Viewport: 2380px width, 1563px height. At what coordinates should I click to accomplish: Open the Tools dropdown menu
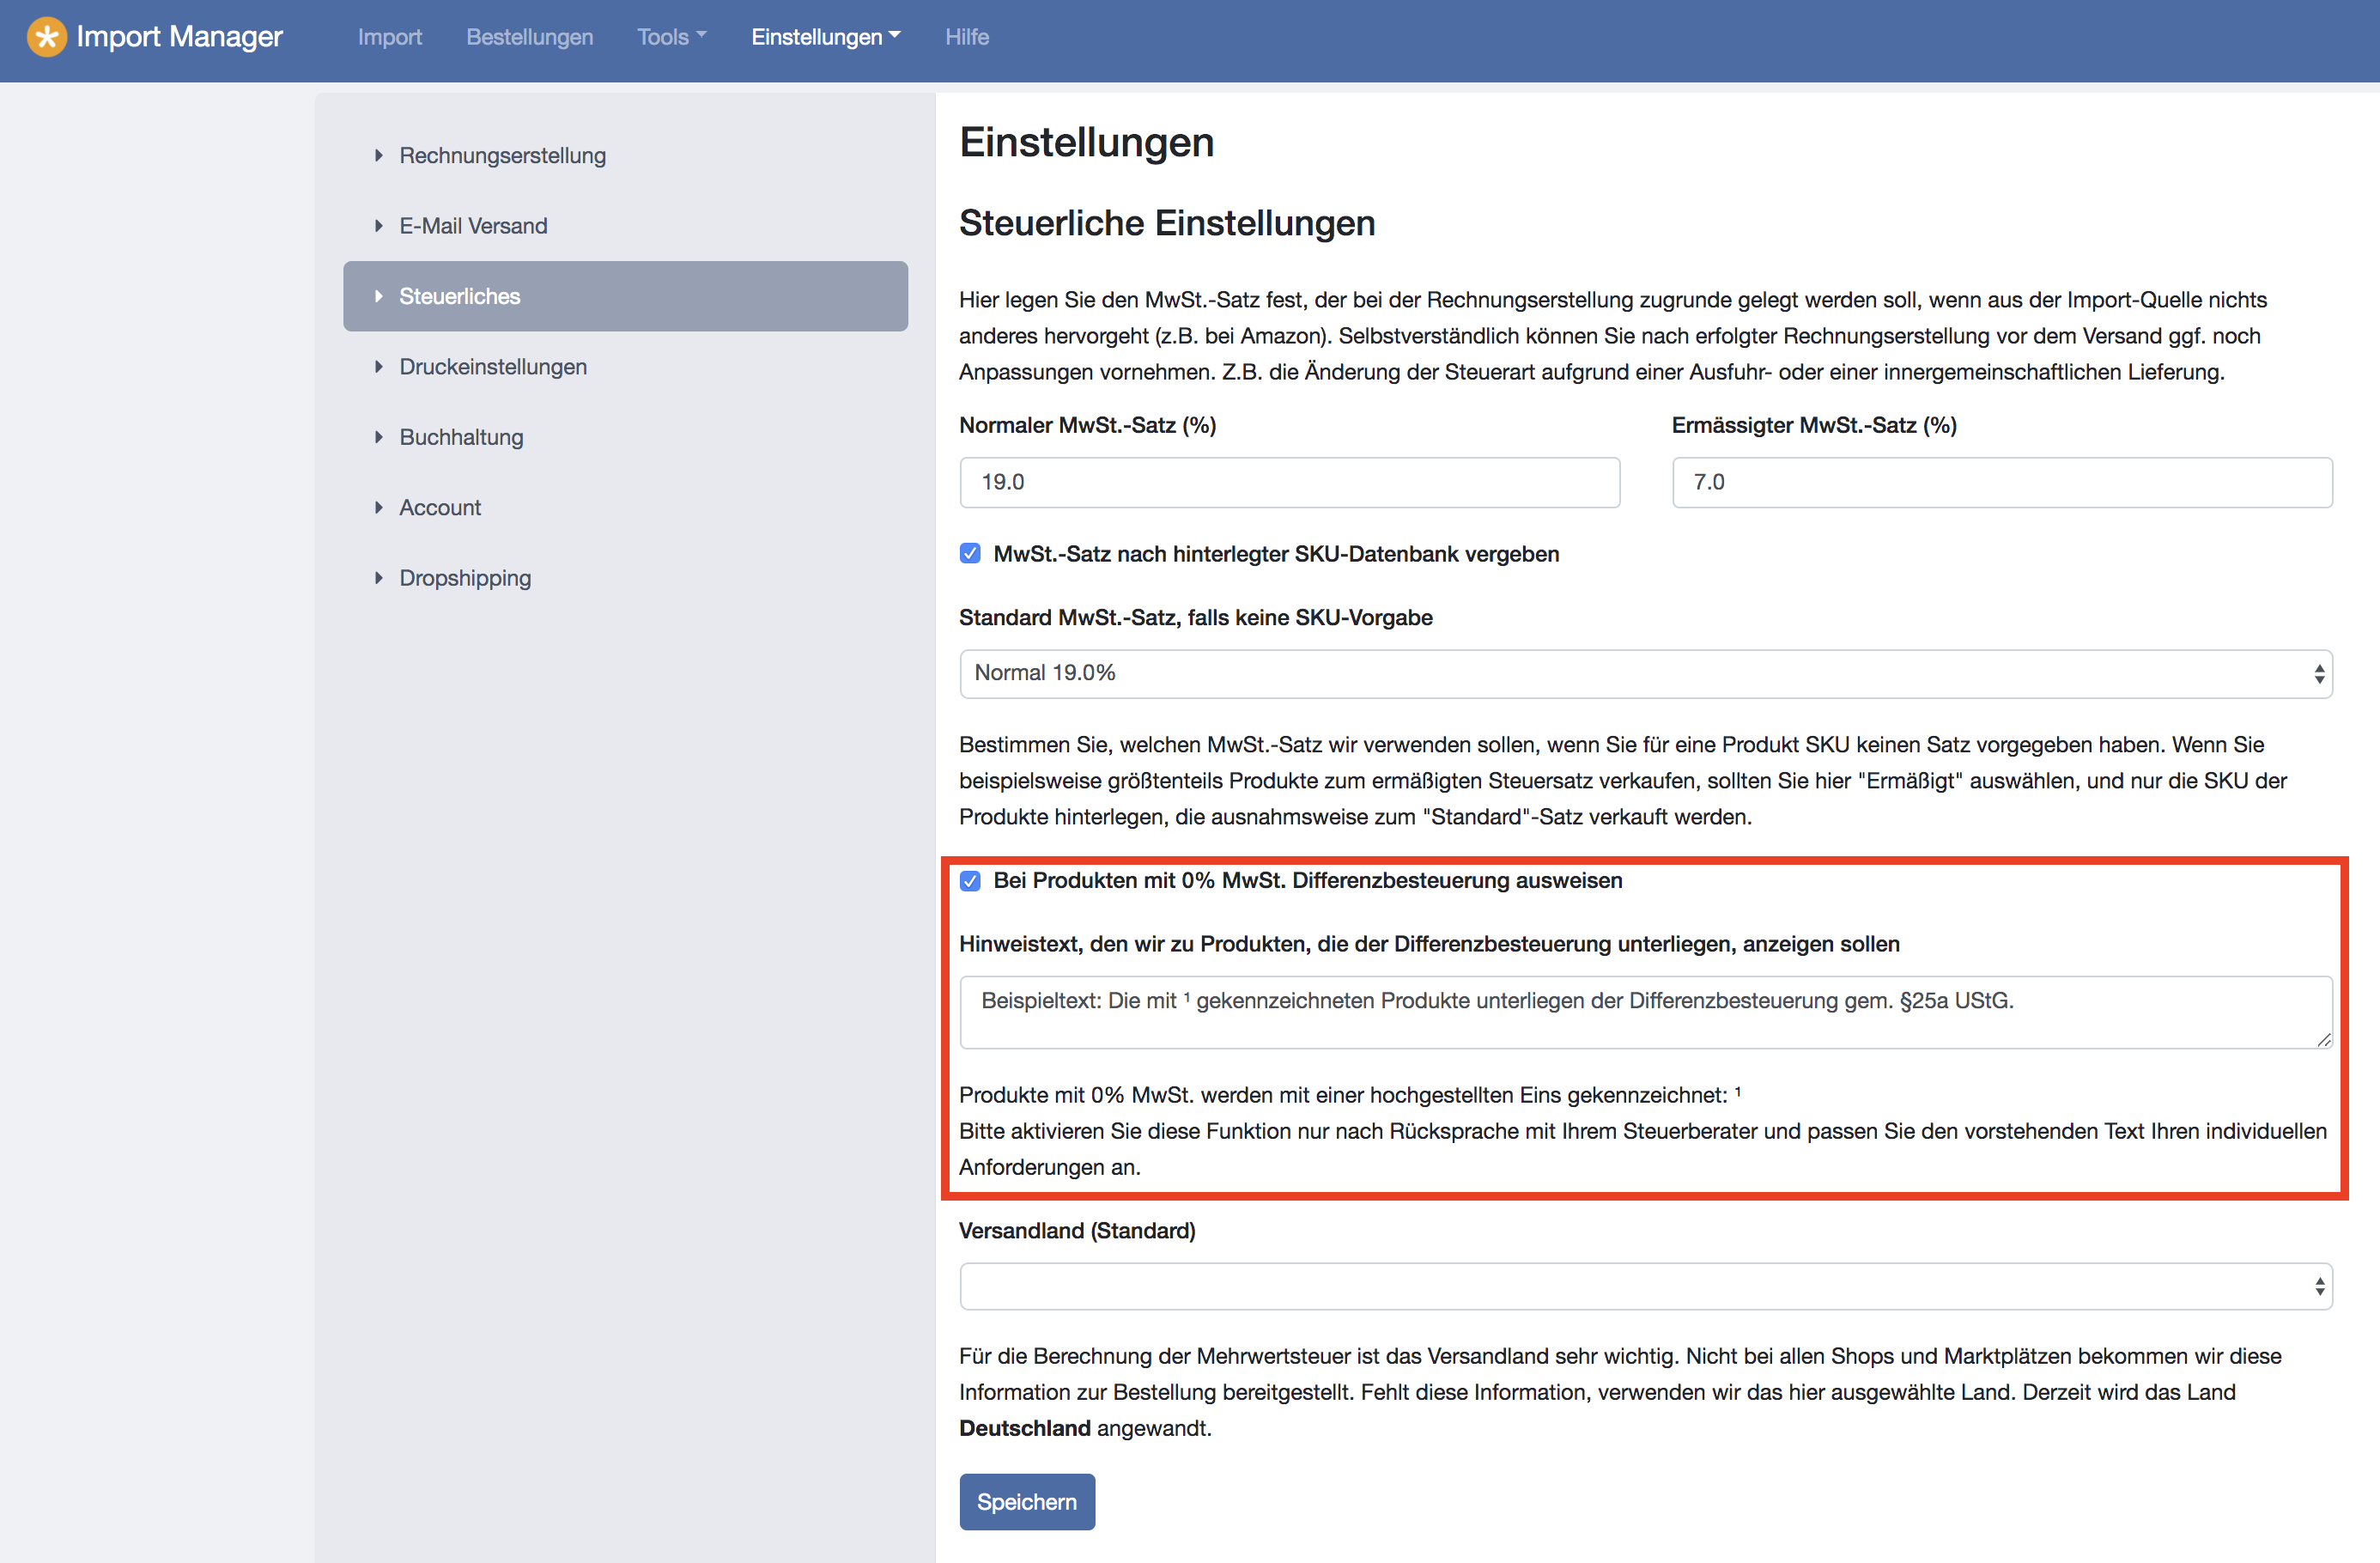(x=671, y=37)
